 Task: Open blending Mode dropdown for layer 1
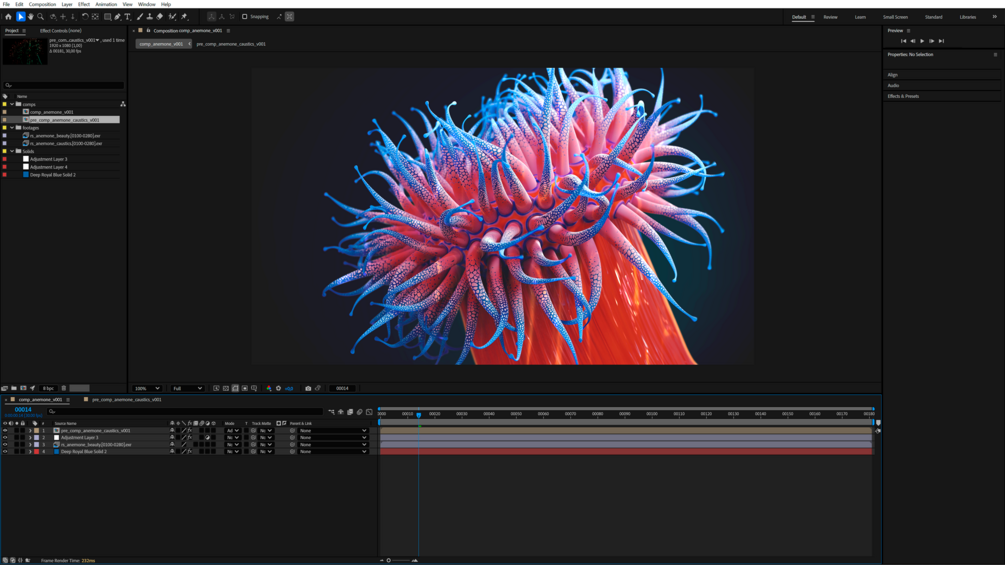tap(233, 430)
